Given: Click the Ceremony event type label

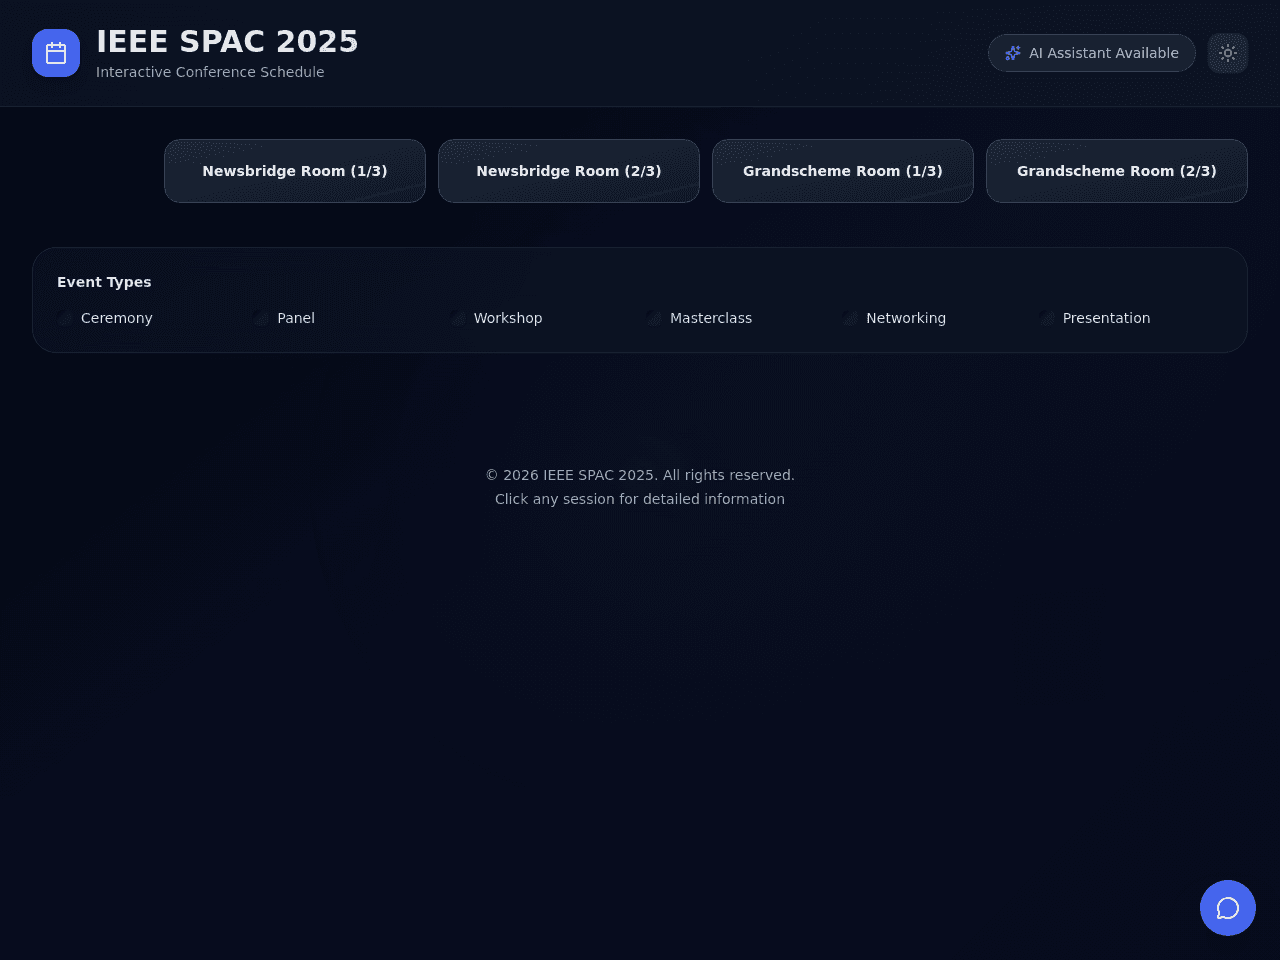Looking at the screenshot, I should [117, 318].
